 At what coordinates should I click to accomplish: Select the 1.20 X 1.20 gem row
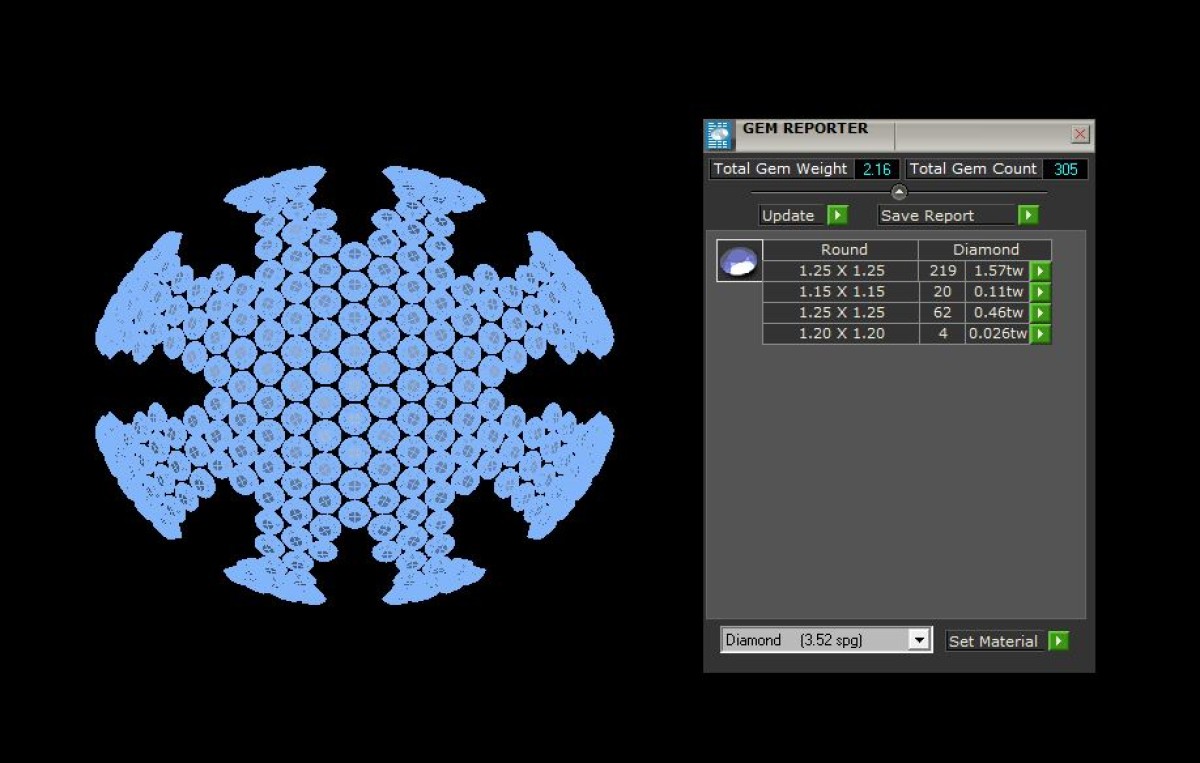[907, 334]
